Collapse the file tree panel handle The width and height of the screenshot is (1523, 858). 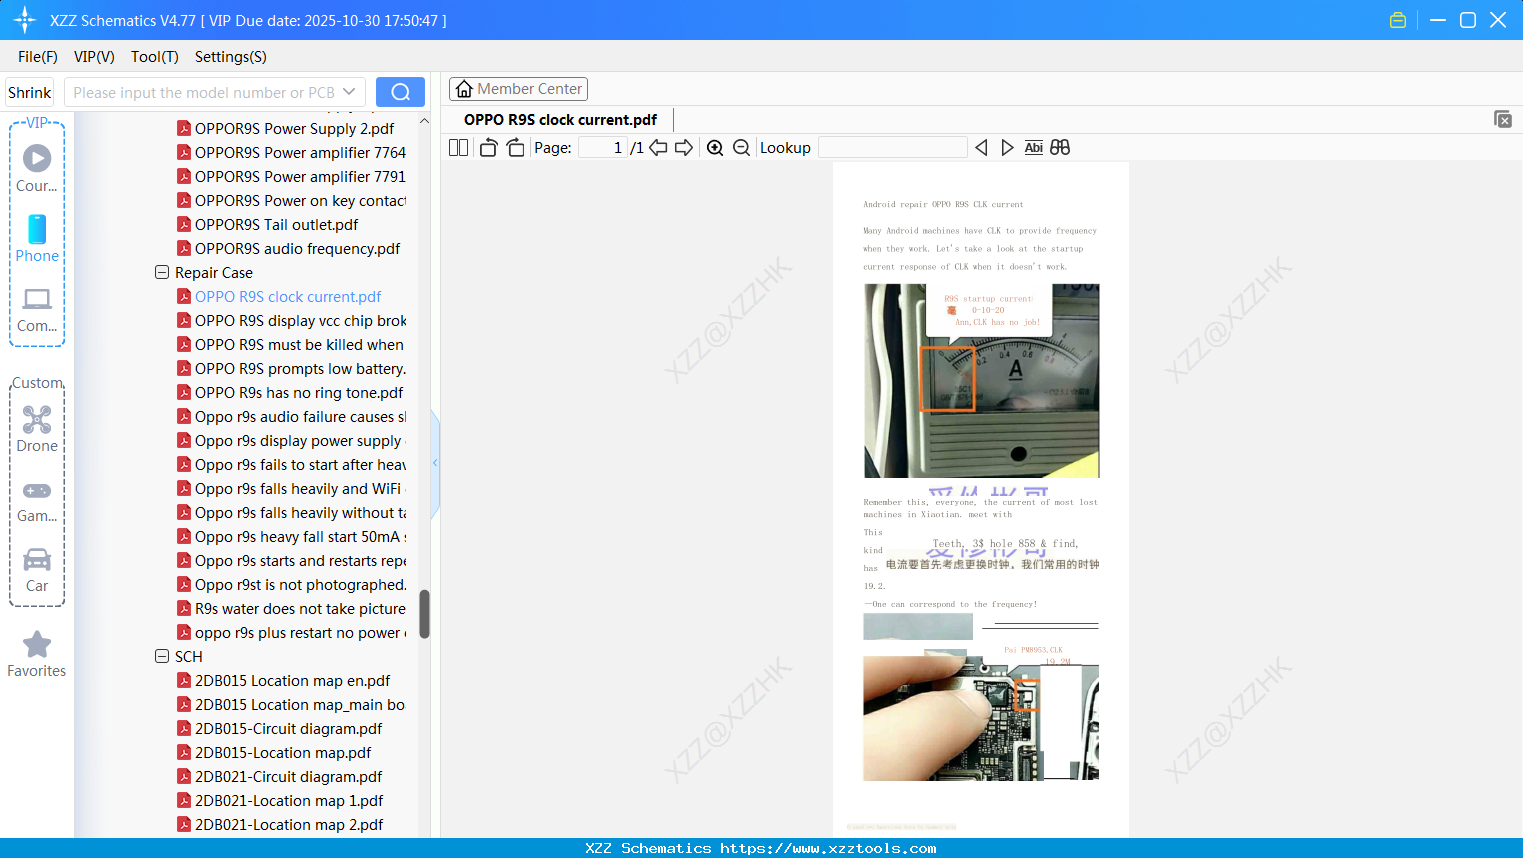pos(435,463)
